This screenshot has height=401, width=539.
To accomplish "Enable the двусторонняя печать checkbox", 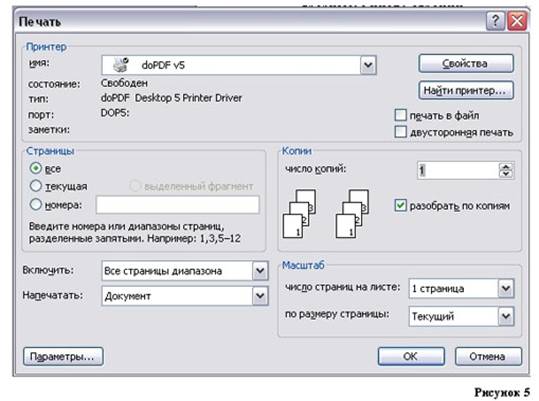I will 400,132.
